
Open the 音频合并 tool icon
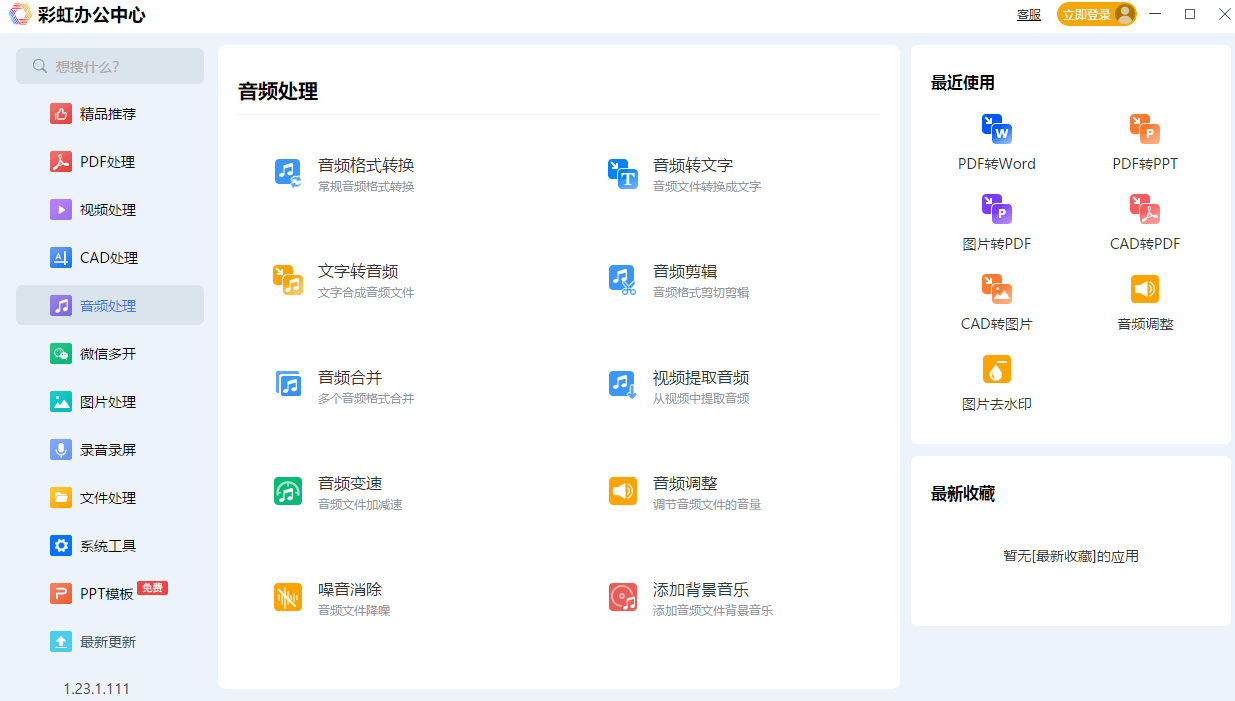tap(287, 386)
